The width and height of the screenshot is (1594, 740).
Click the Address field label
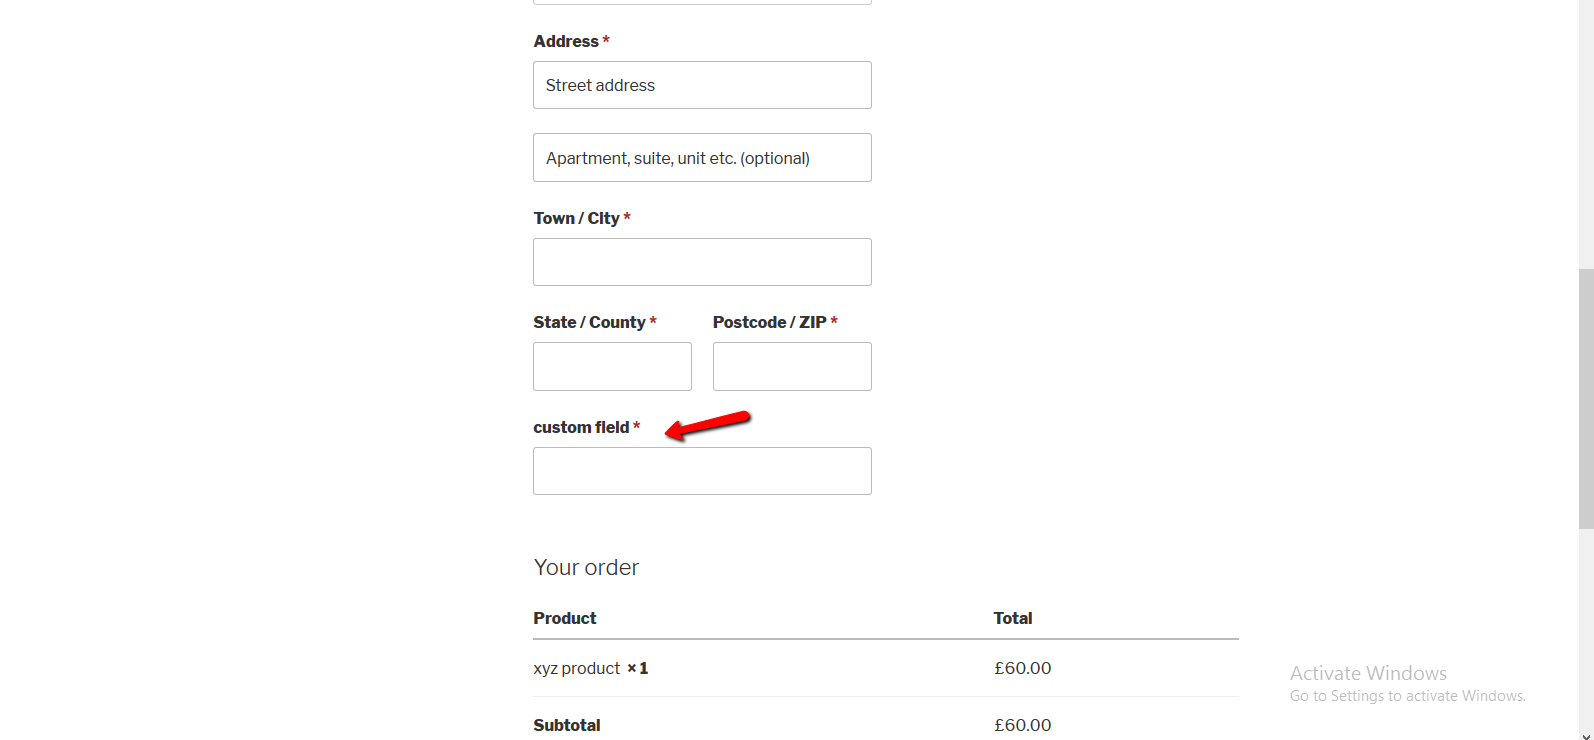(566, 41)
